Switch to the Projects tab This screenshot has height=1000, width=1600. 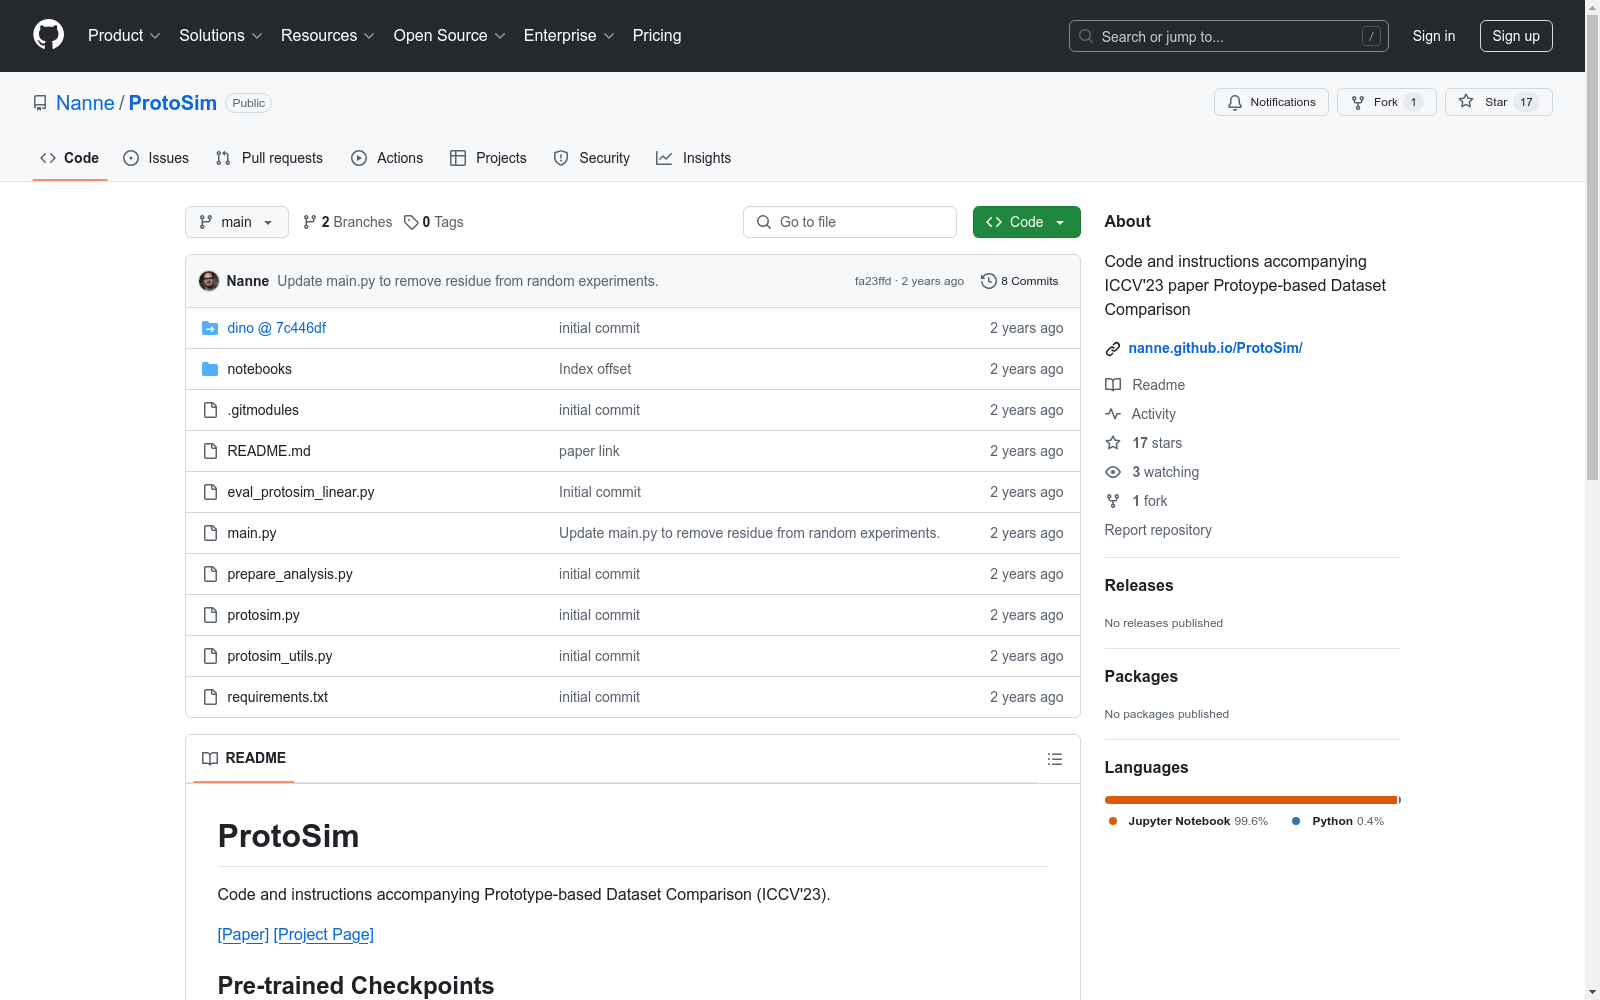pyautogui.click(x=488, y=158)
